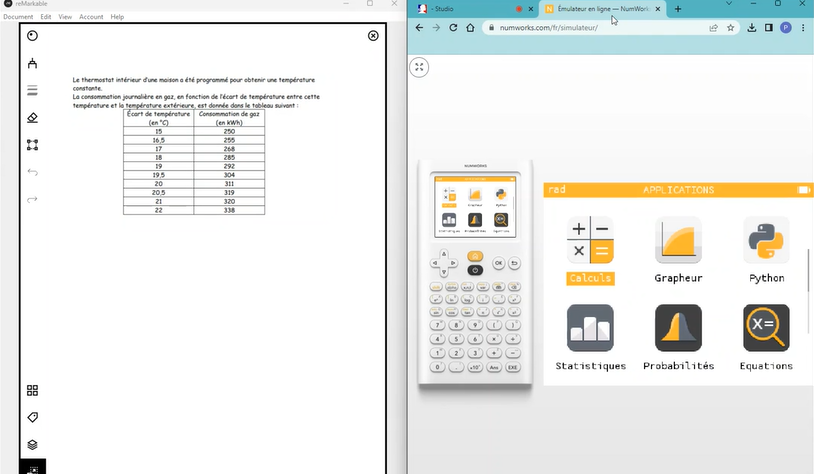Open the Chrome three-dot menu
814x474 pixels.
(803, 28)
